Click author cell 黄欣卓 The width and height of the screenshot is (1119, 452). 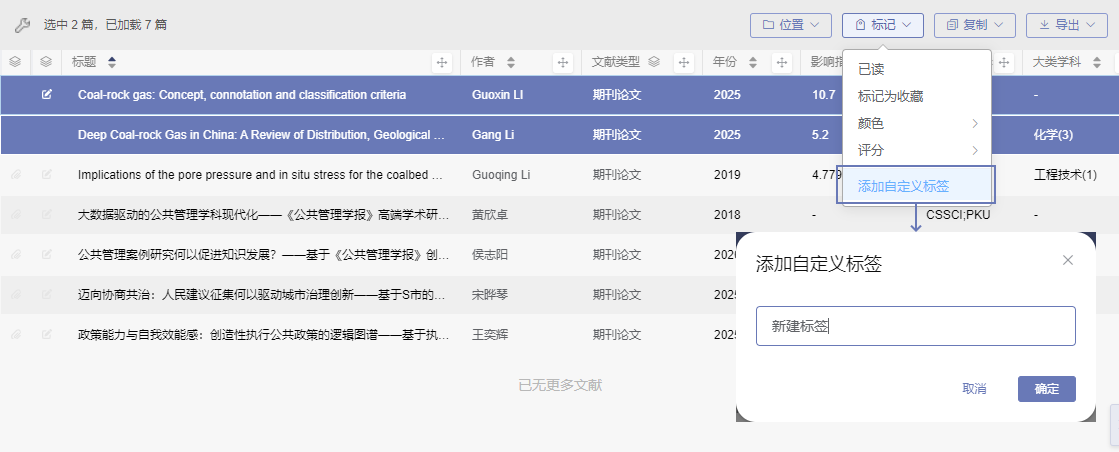490,214
